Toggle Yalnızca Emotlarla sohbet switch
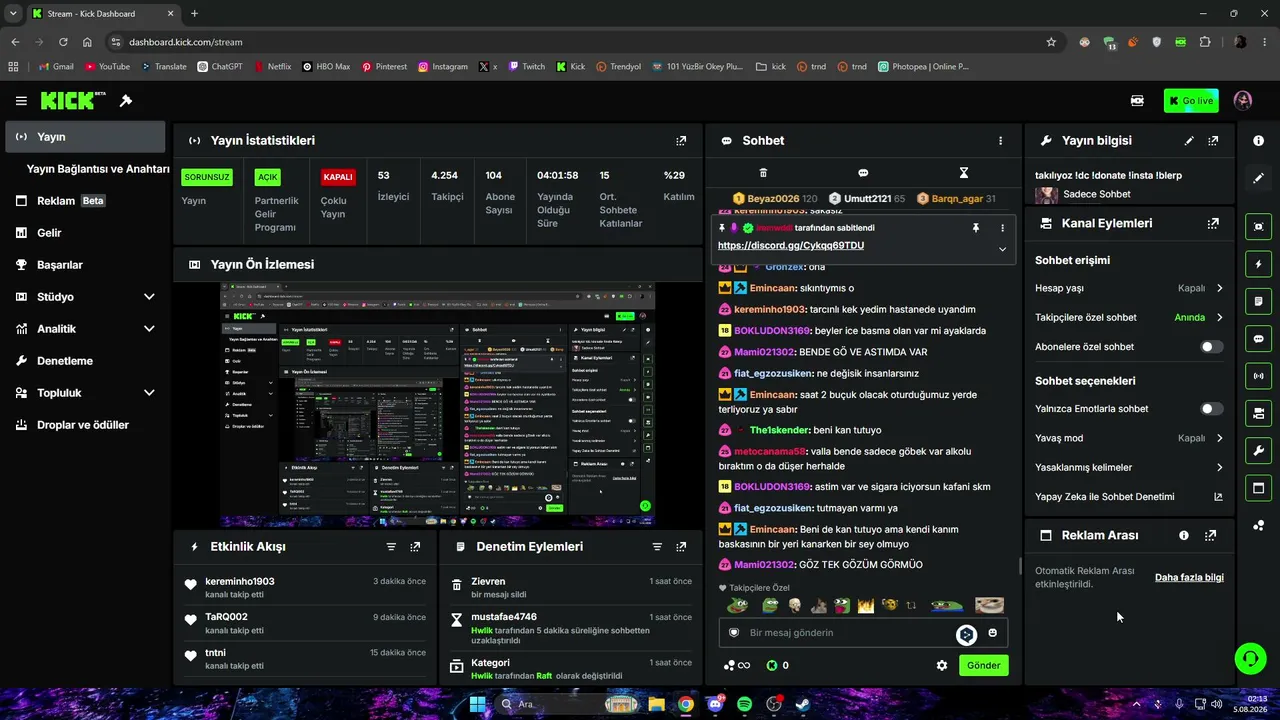Screen dimensions: 1280x720 tap(1211, 409)
